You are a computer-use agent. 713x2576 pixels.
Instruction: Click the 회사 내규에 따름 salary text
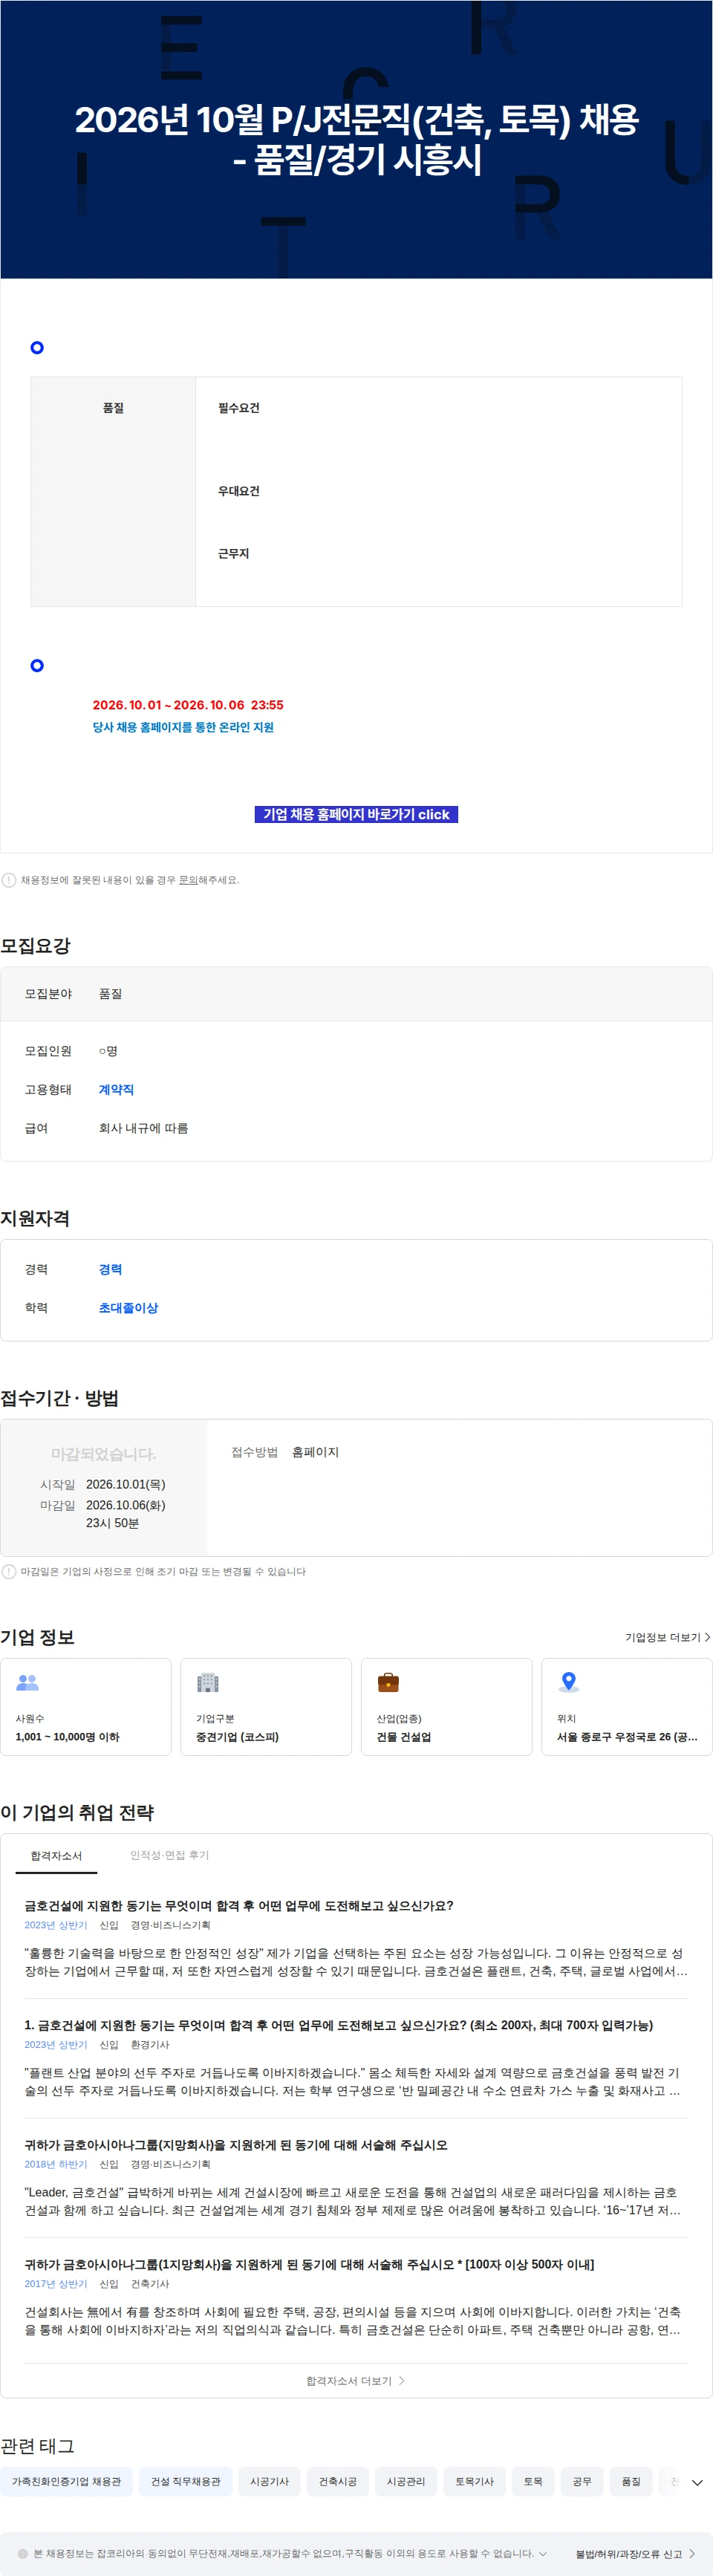(x=143, y=1128)
